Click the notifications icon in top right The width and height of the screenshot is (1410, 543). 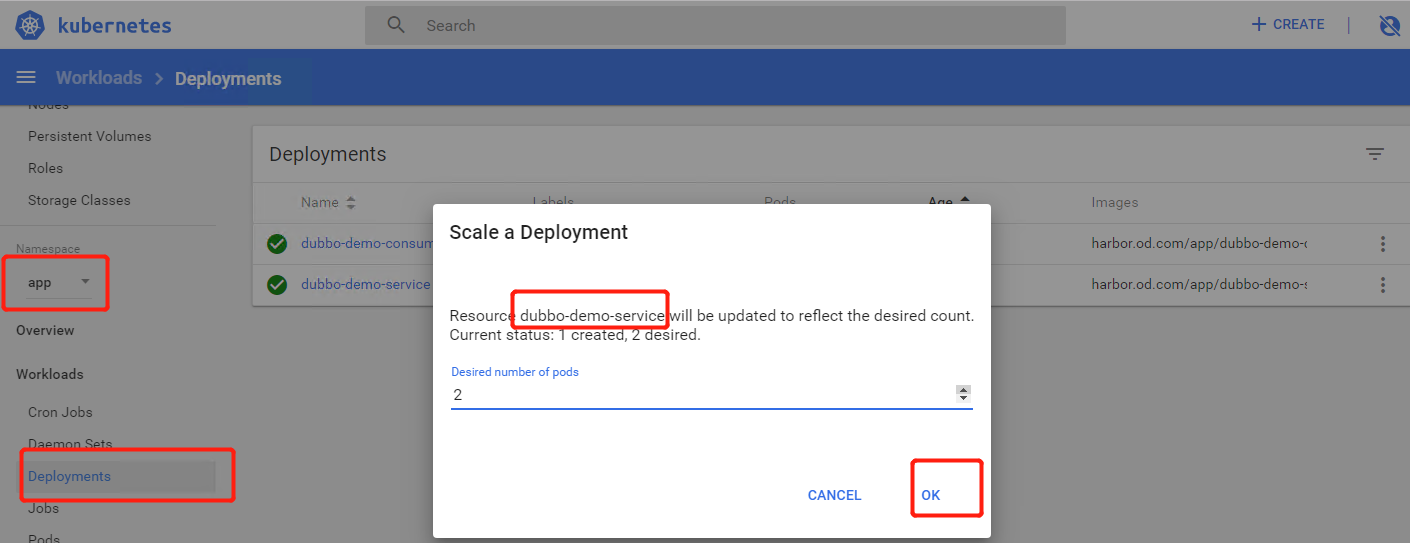[1389, 26]
